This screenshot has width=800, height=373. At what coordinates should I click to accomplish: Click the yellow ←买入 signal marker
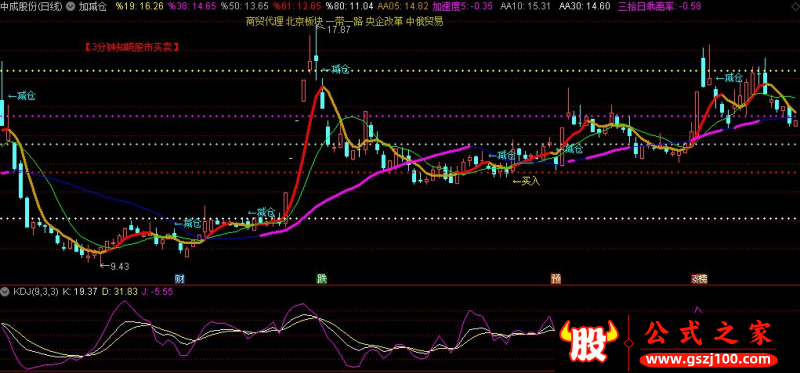tap(526, 181)
